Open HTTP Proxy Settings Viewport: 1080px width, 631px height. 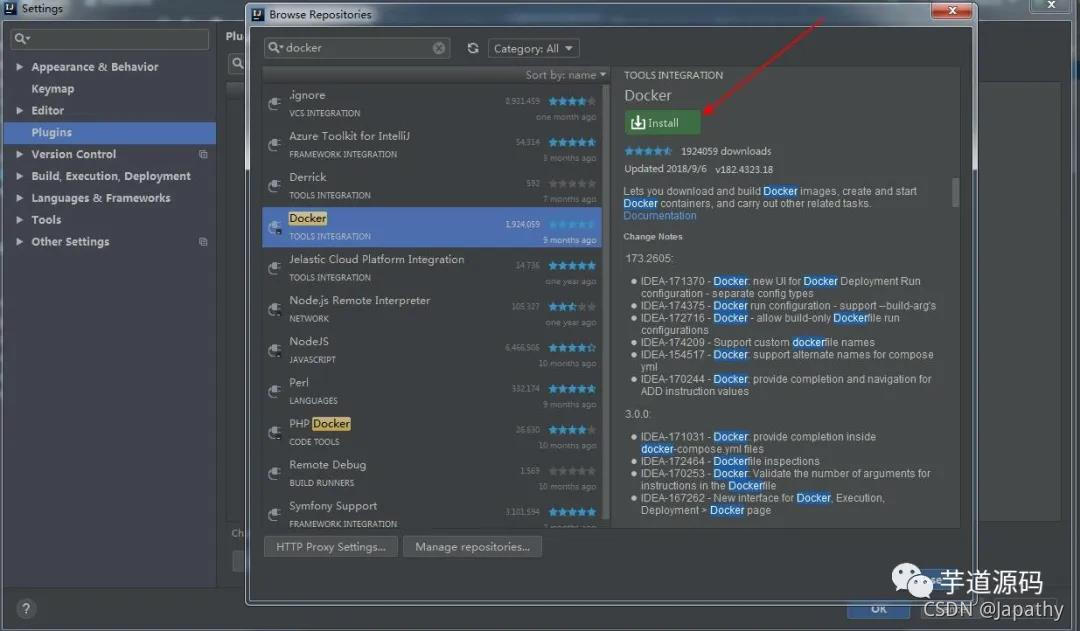(331, 547)
